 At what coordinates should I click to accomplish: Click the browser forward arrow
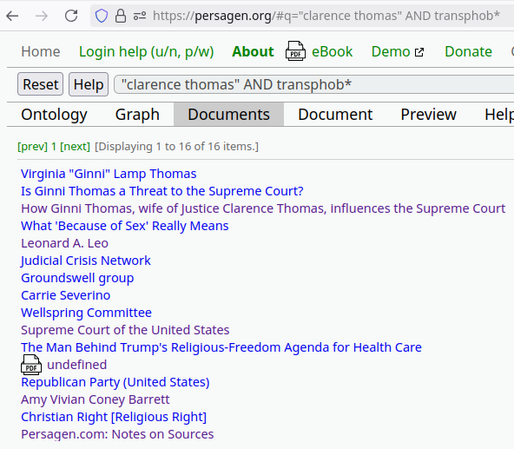pyautogui.click(x=41, y=16)
